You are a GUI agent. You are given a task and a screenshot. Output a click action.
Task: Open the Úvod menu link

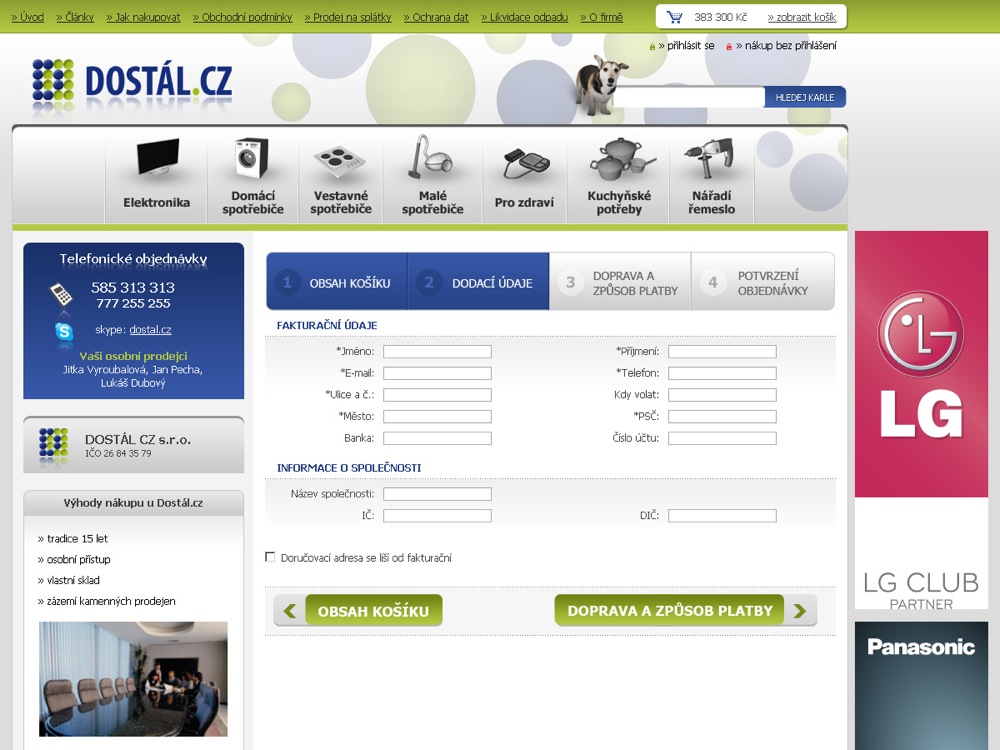point(27,17)
